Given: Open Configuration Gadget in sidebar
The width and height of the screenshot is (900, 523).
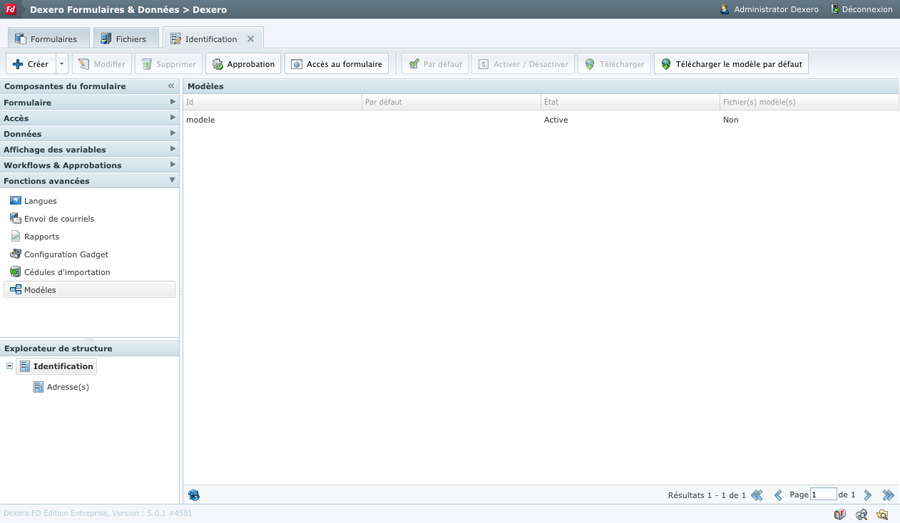Looking at the screenshot, I should click(x=65, y=255).
